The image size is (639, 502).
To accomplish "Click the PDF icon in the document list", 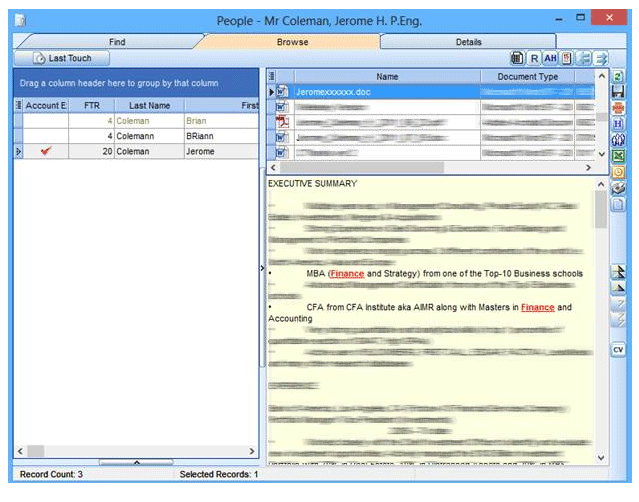I will (x=282, y=121).
